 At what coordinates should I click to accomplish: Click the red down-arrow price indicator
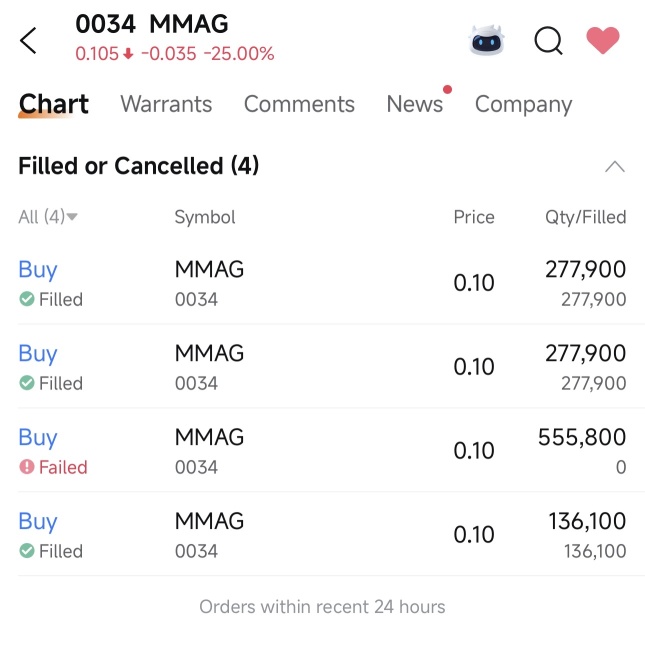tap(129, 54)
